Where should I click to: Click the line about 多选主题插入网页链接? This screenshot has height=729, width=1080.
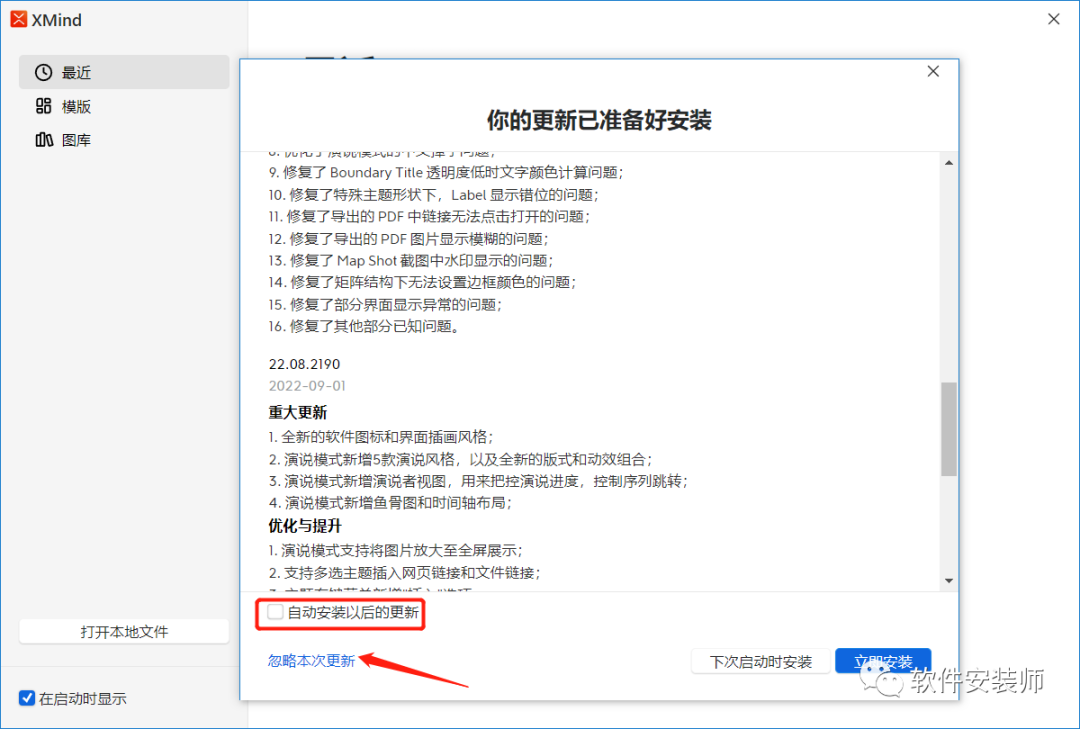pyautogui.click(x=404, y=573)
